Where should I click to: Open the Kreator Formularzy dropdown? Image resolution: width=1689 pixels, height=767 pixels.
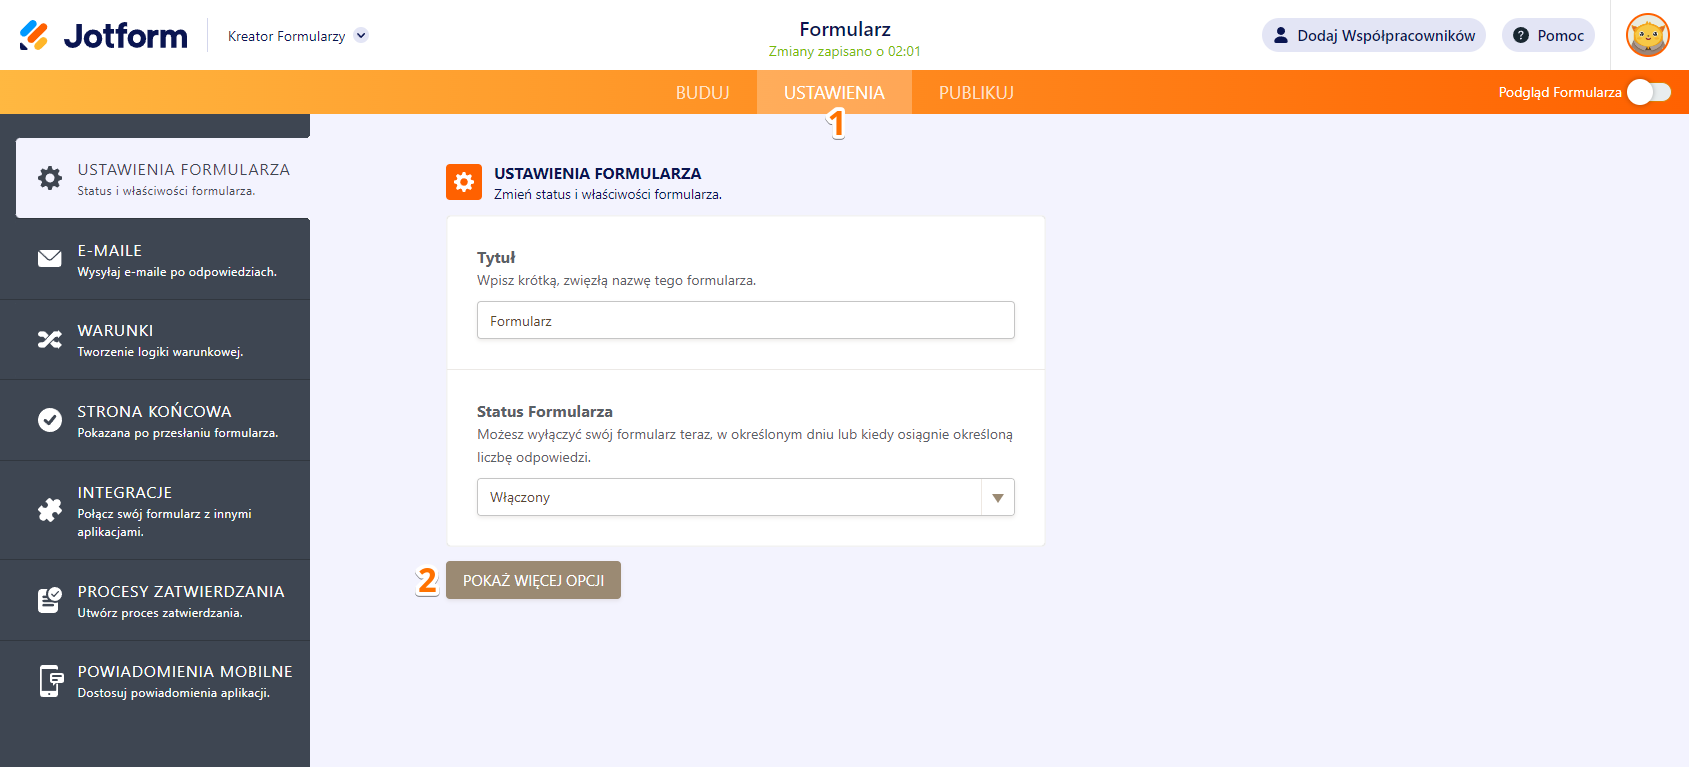point(295,34)
